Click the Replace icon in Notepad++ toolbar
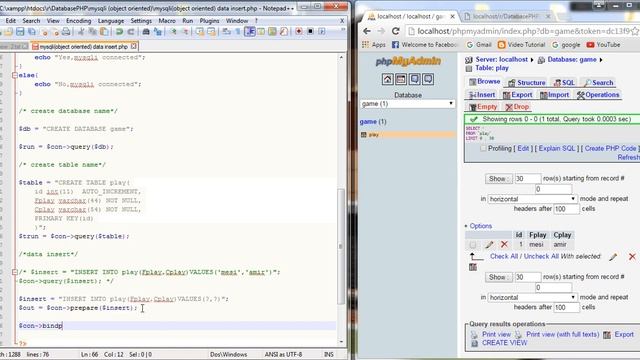 [x=158, y=32]
